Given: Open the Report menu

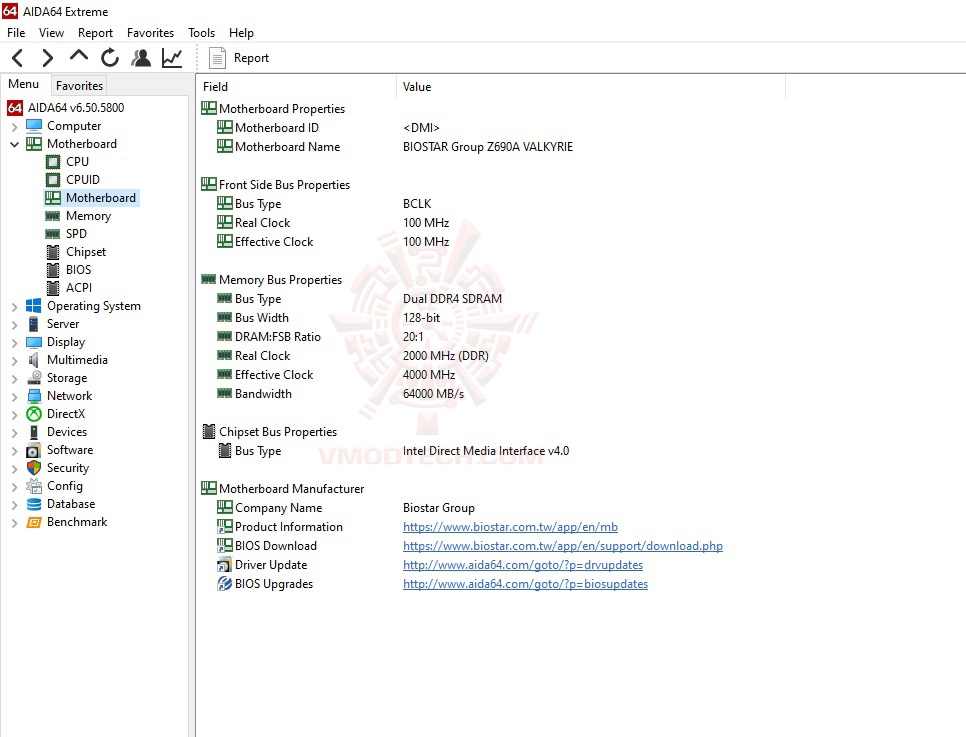Looking at the screenshot, I should point(95,33).
